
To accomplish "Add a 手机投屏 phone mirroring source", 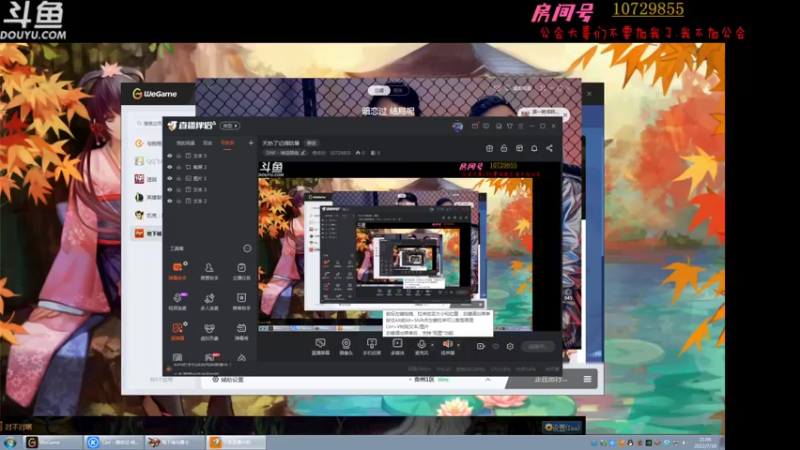I will click(x=371, y=346).
